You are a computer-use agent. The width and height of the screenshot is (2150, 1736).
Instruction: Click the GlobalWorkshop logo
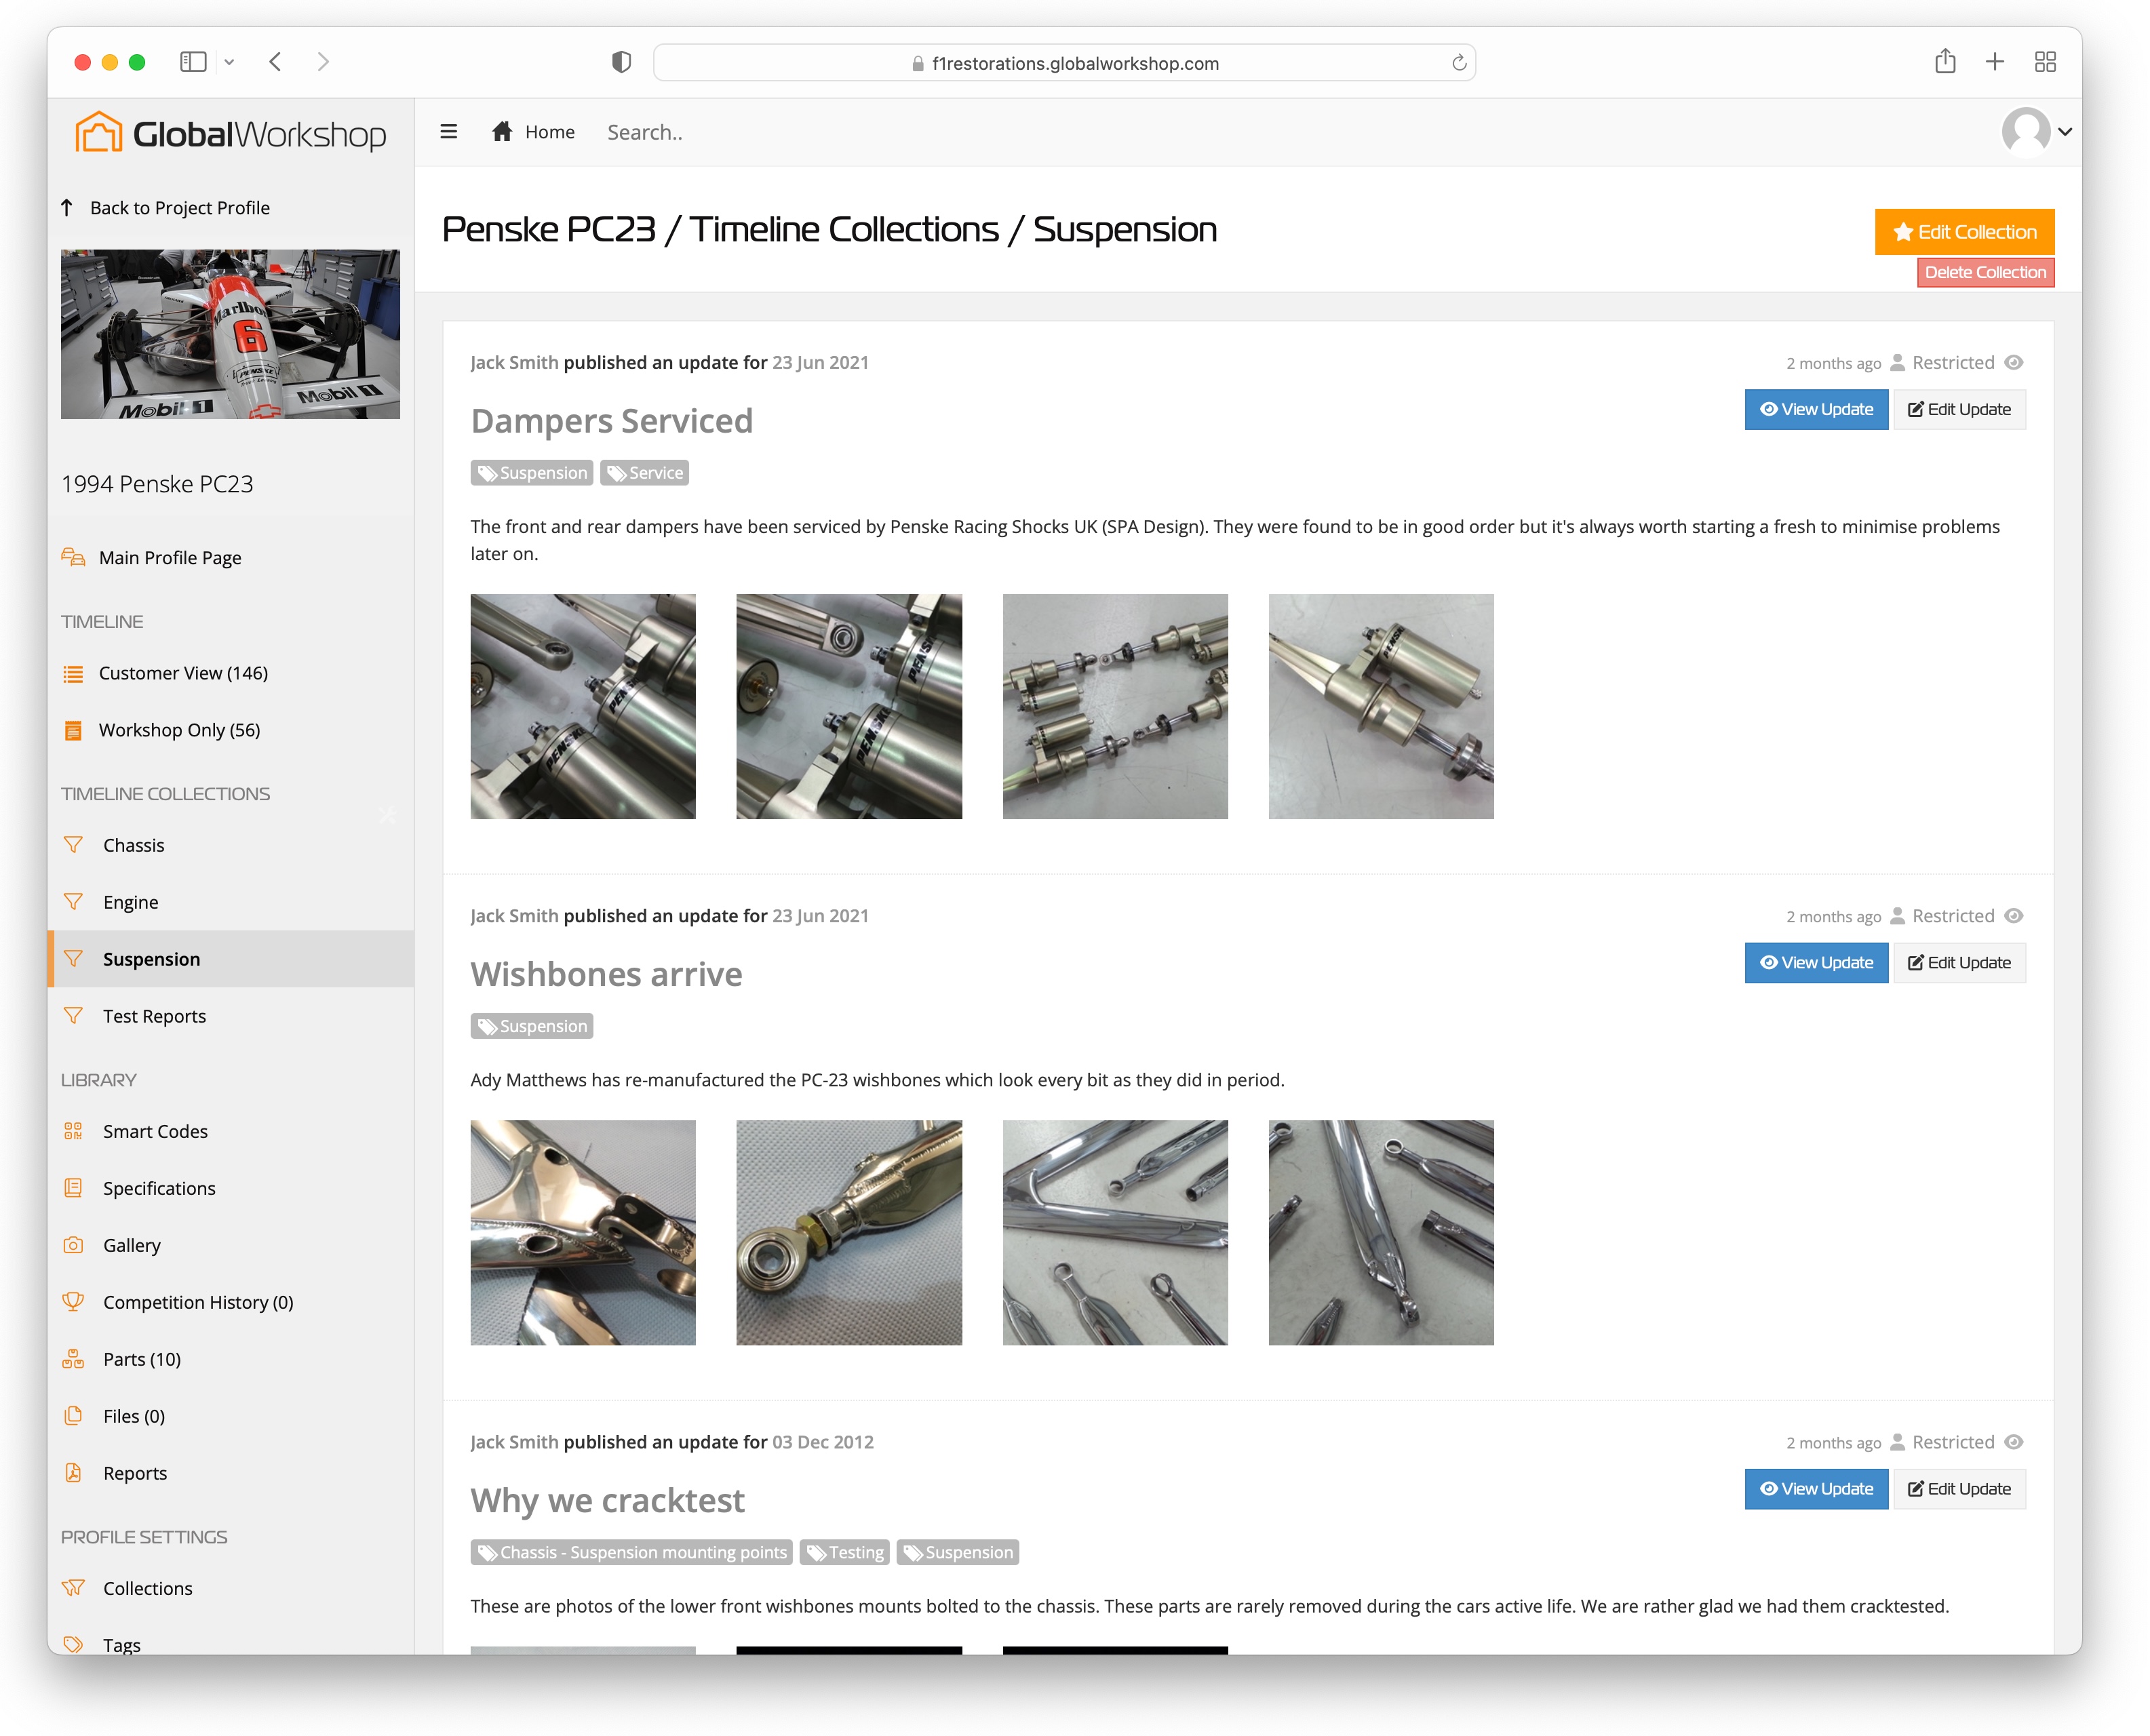(x=231, y=133)
